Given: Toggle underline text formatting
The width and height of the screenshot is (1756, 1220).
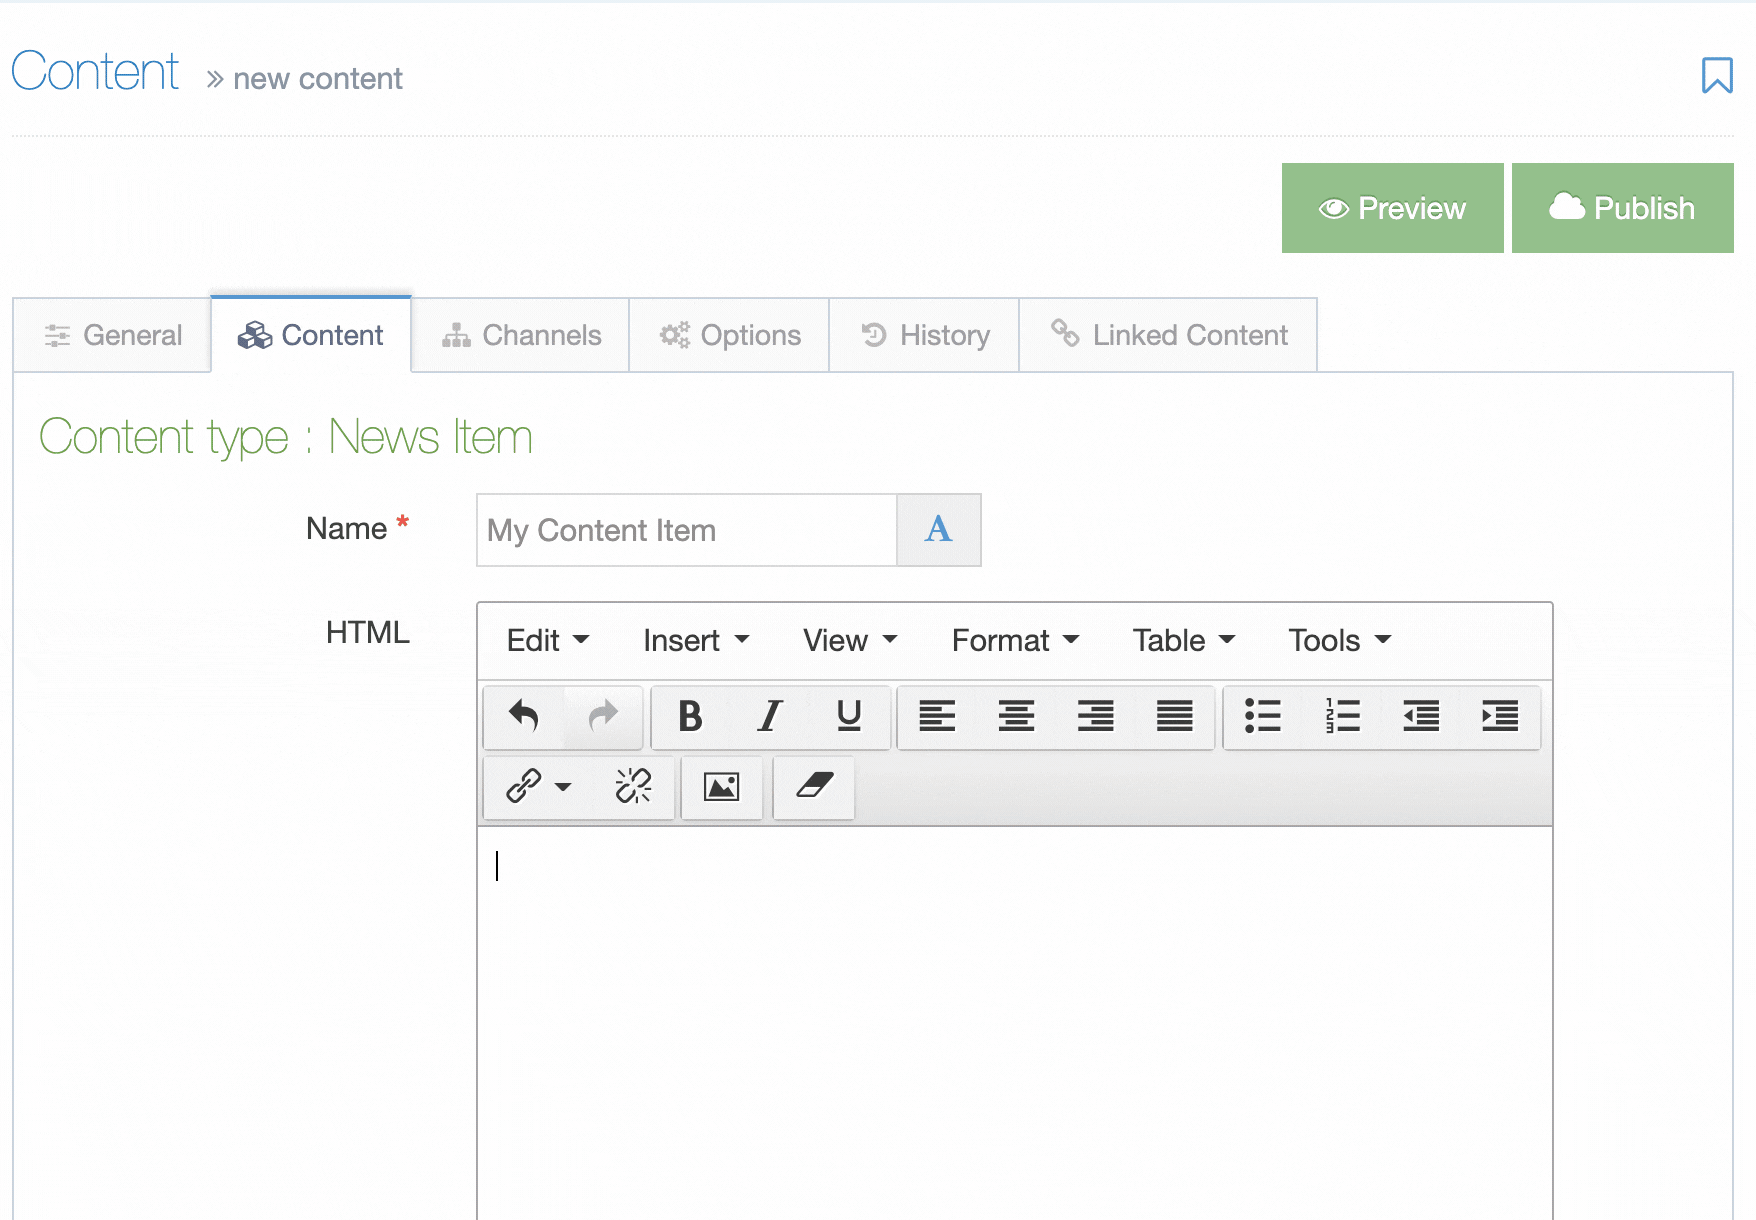Looking at the screenshot, I should click(849, 716).
